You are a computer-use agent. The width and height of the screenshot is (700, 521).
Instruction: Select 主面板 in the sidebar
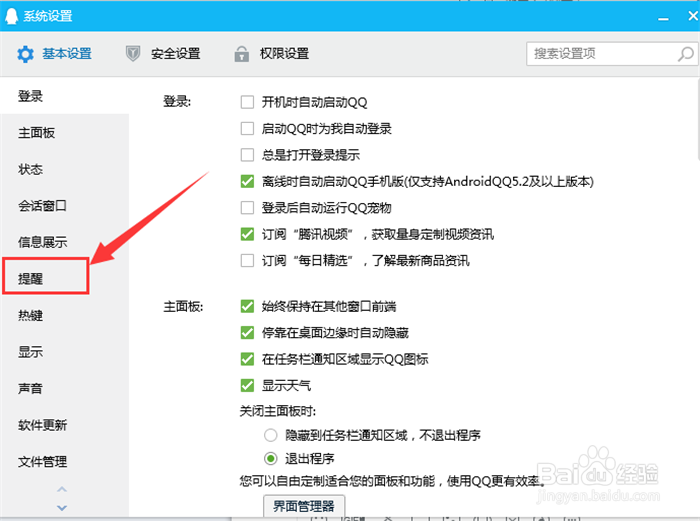[37, 133]
